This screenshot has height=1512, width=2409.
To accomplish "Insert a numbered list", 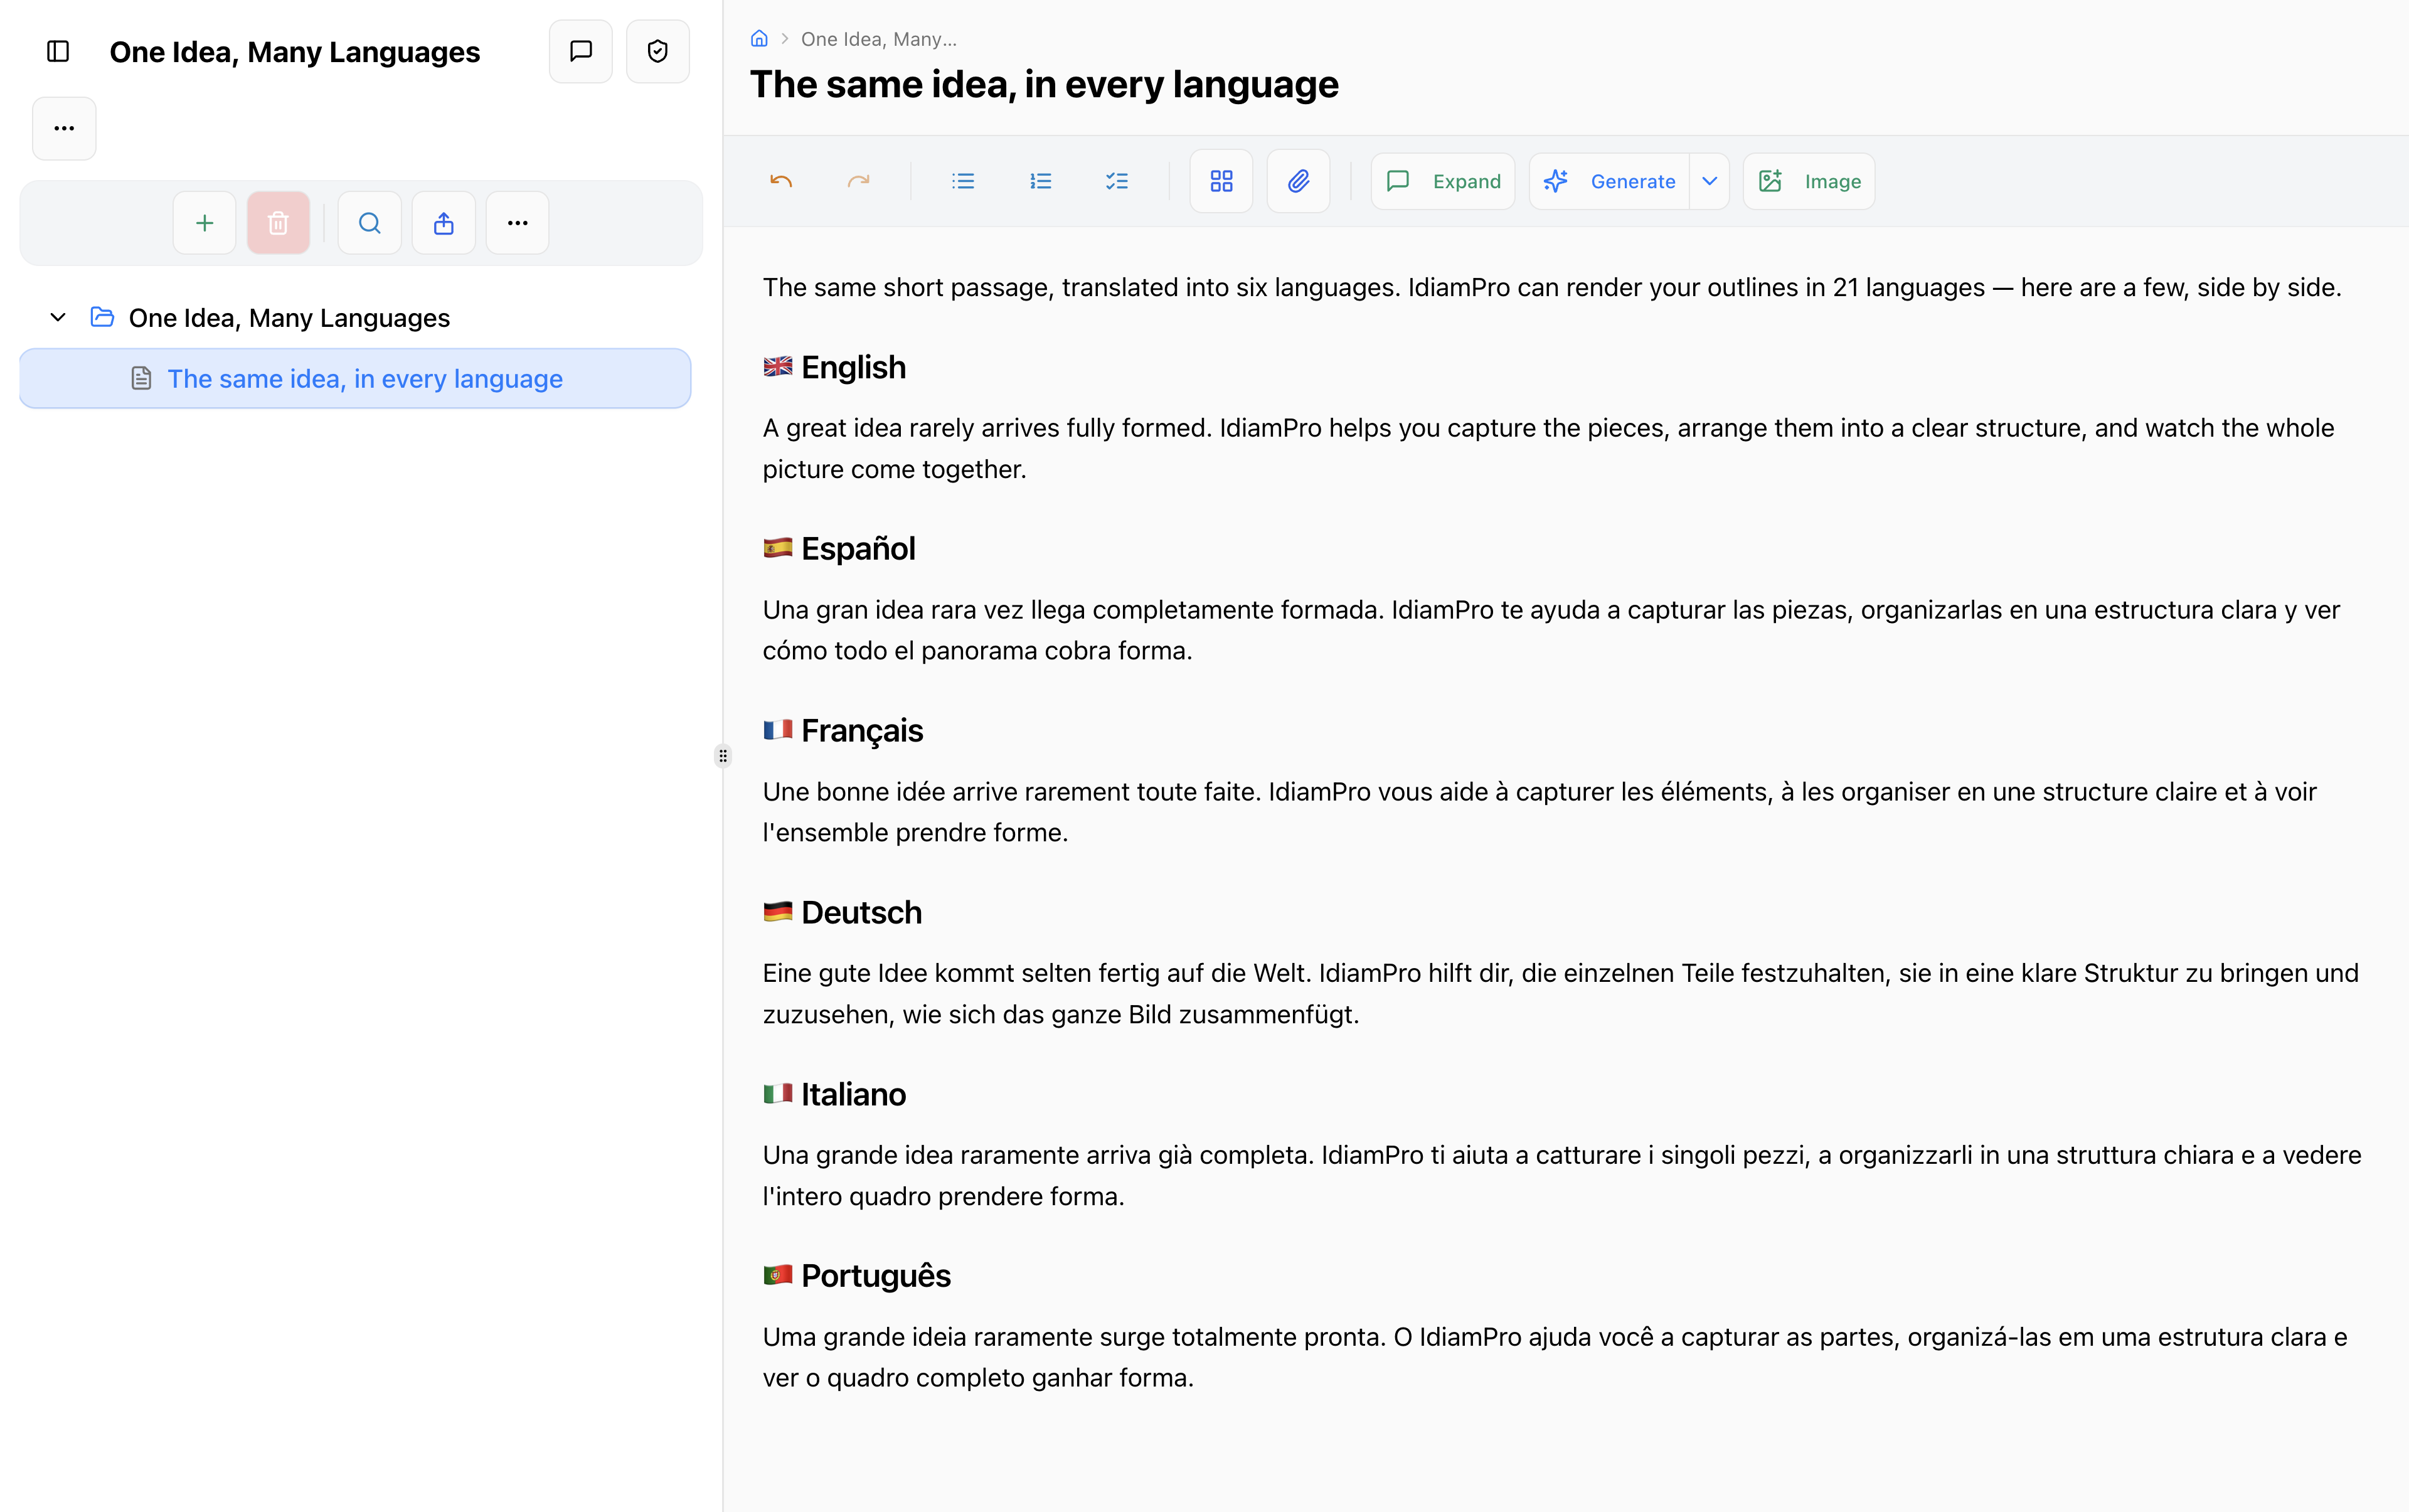I will point(1040,181).
